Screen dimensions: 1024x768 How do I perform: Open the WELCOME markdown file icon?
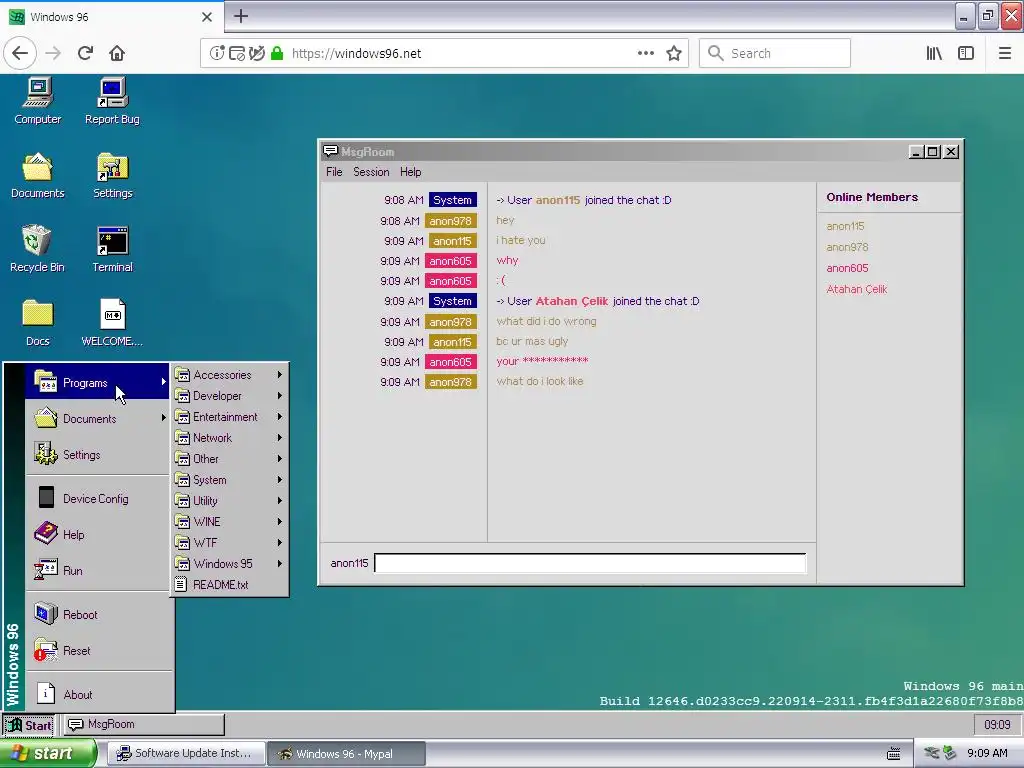pyautogui.click(x=112, y=323)
